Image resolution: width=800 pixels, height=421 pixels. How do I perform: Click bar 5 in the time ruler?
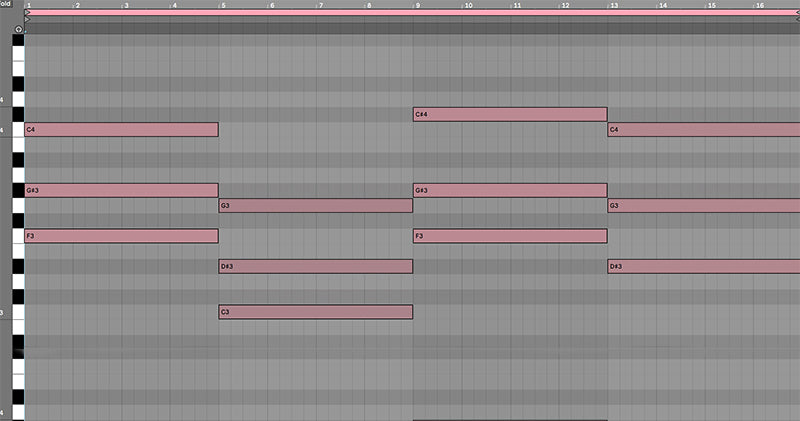pyautogui.click(x=223, y=5)
